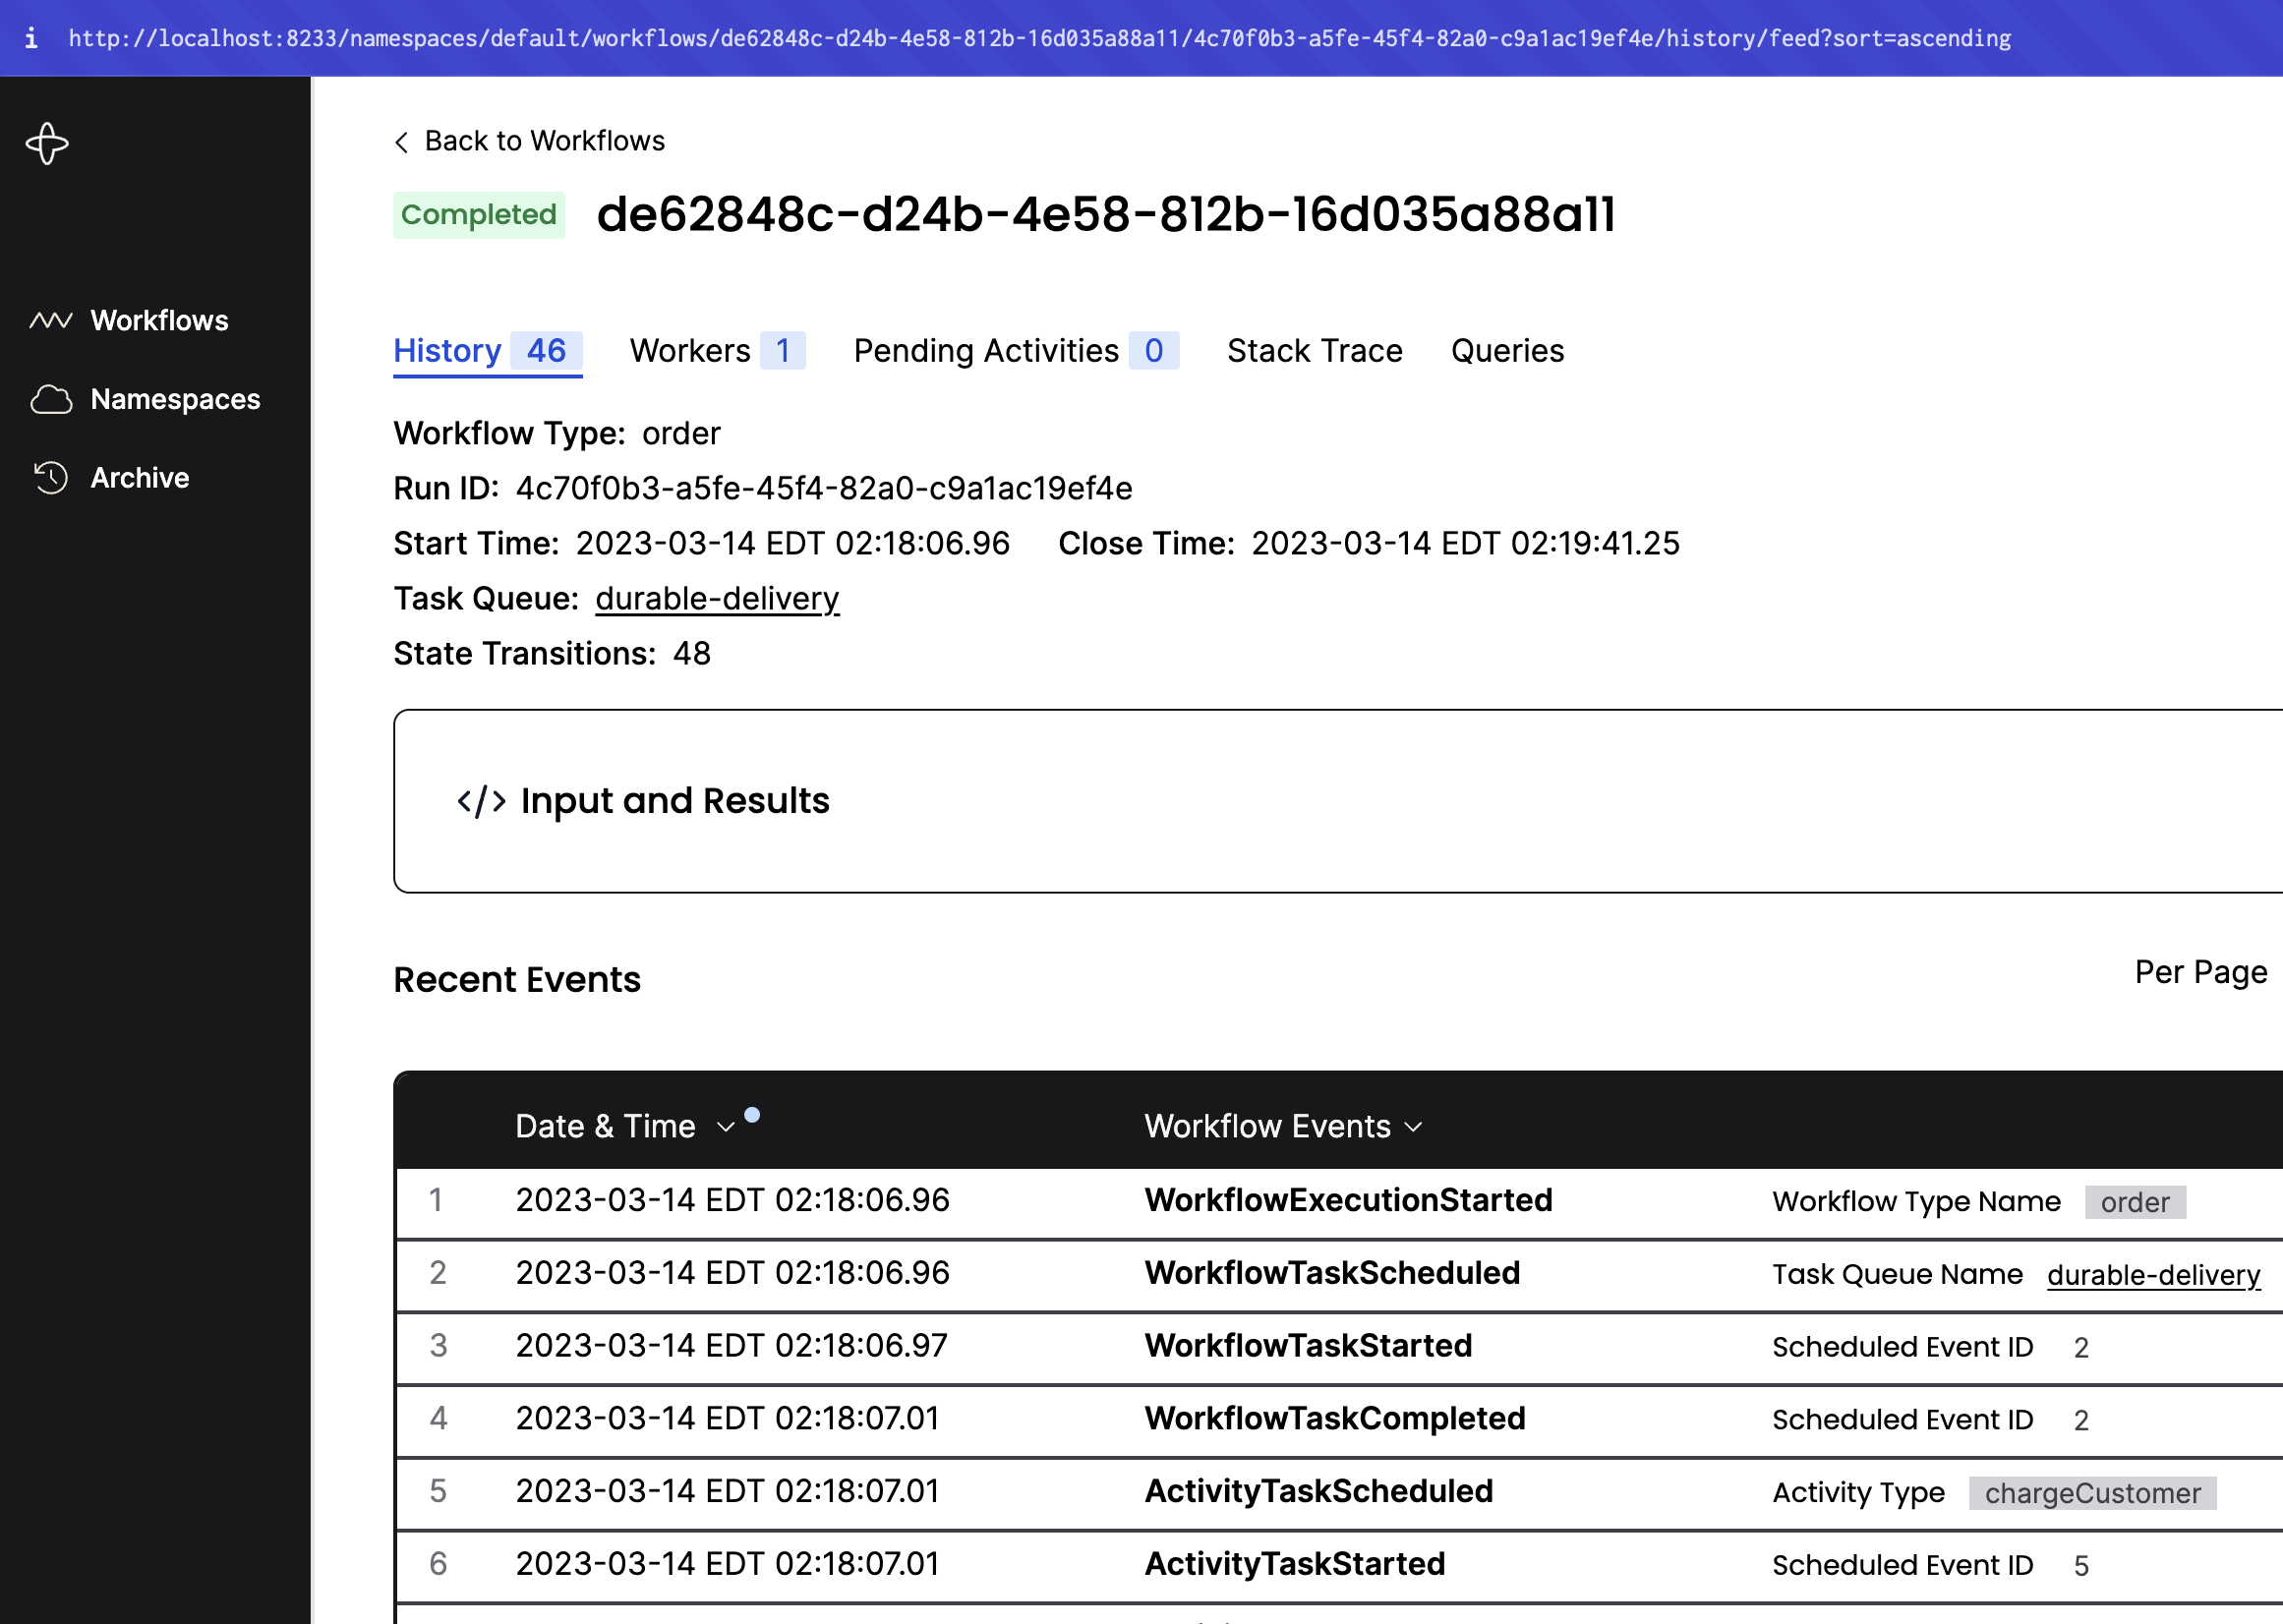2283x1624 pixels.
Task: Click the Back to Workflows arrow icon
Action: 402,142
